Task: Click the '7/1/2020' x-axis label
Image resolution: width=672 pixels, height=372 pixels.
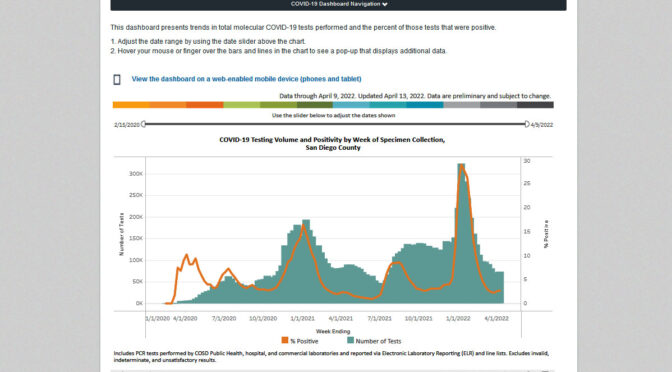Action: (x=224, y=318)
